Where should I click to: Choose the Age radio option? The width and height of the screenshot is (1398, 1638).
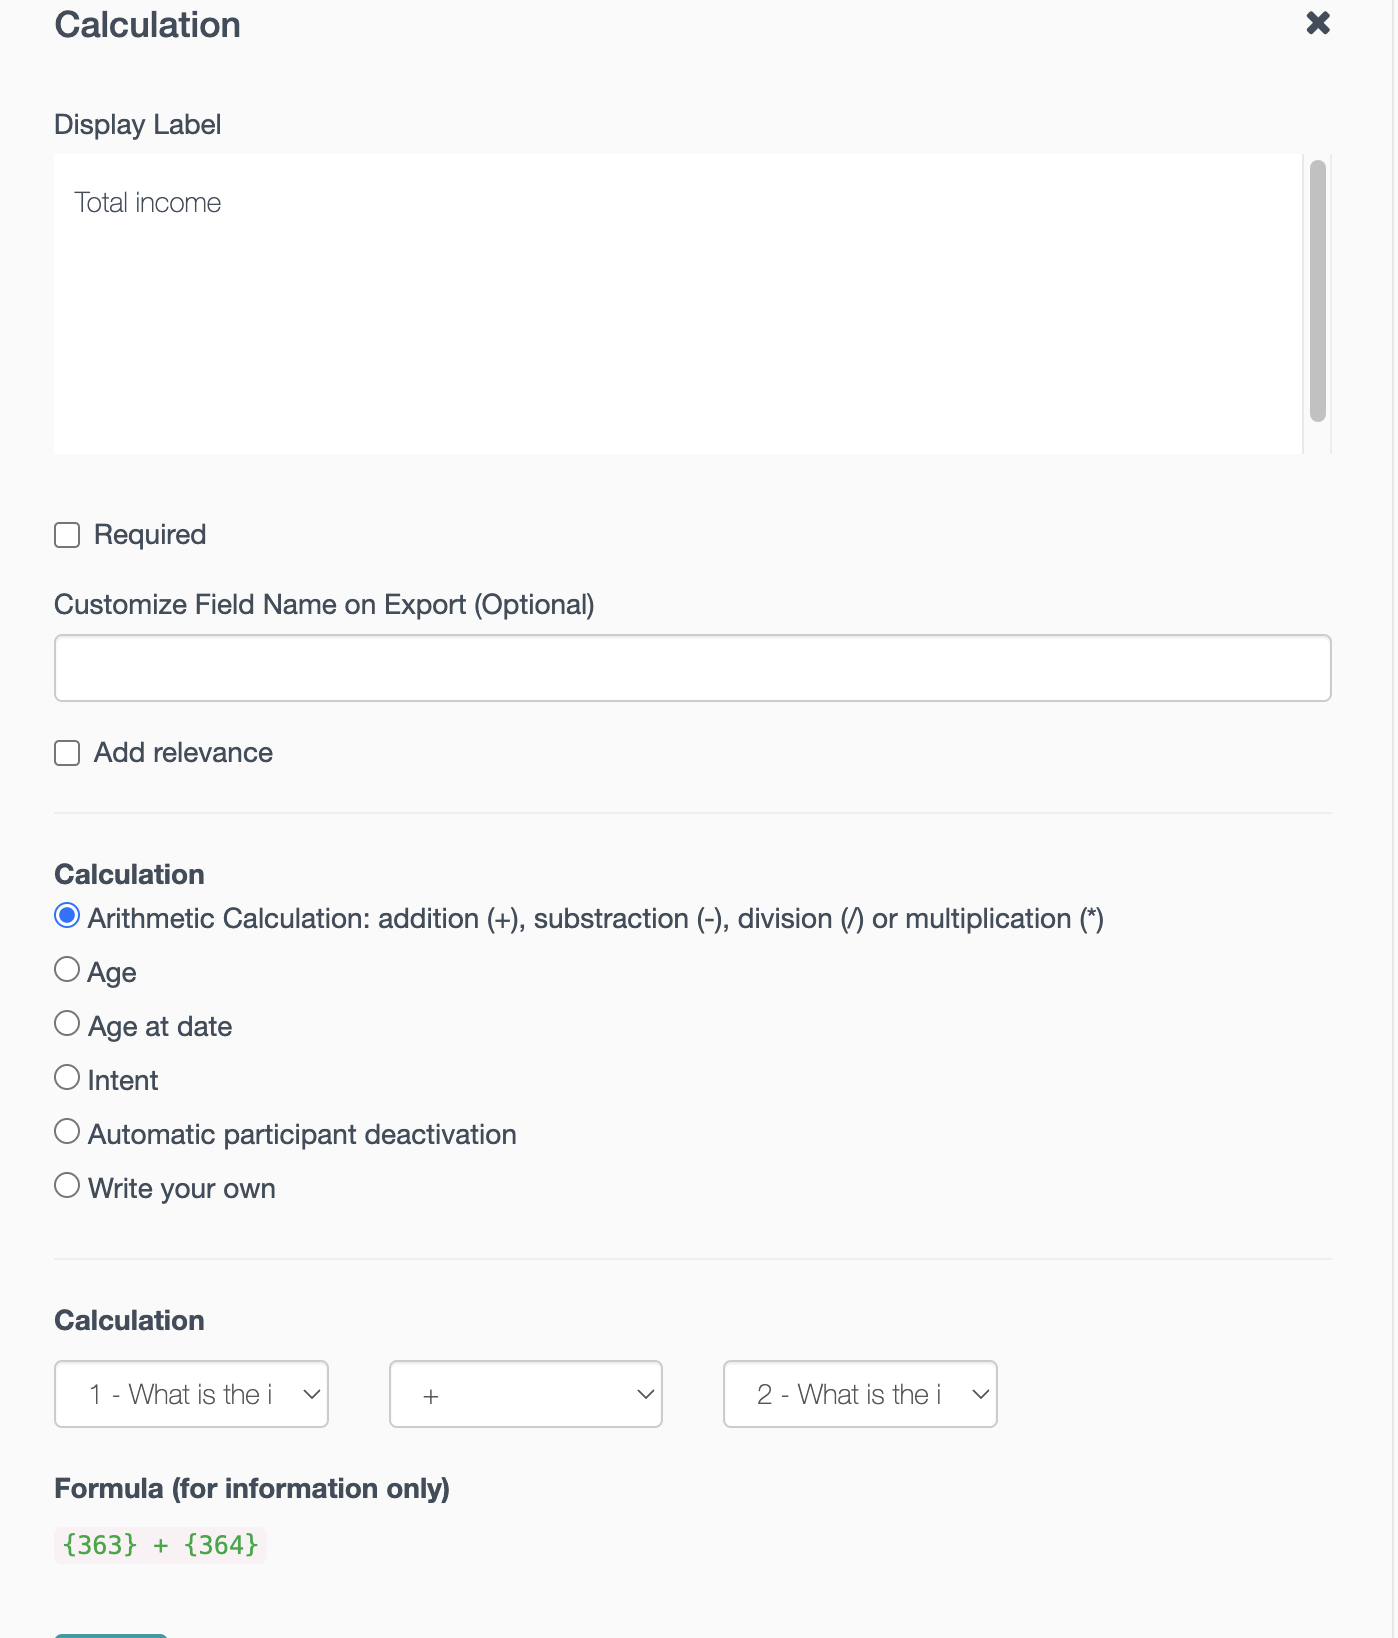pyautogui.click(x=67, y=970)
